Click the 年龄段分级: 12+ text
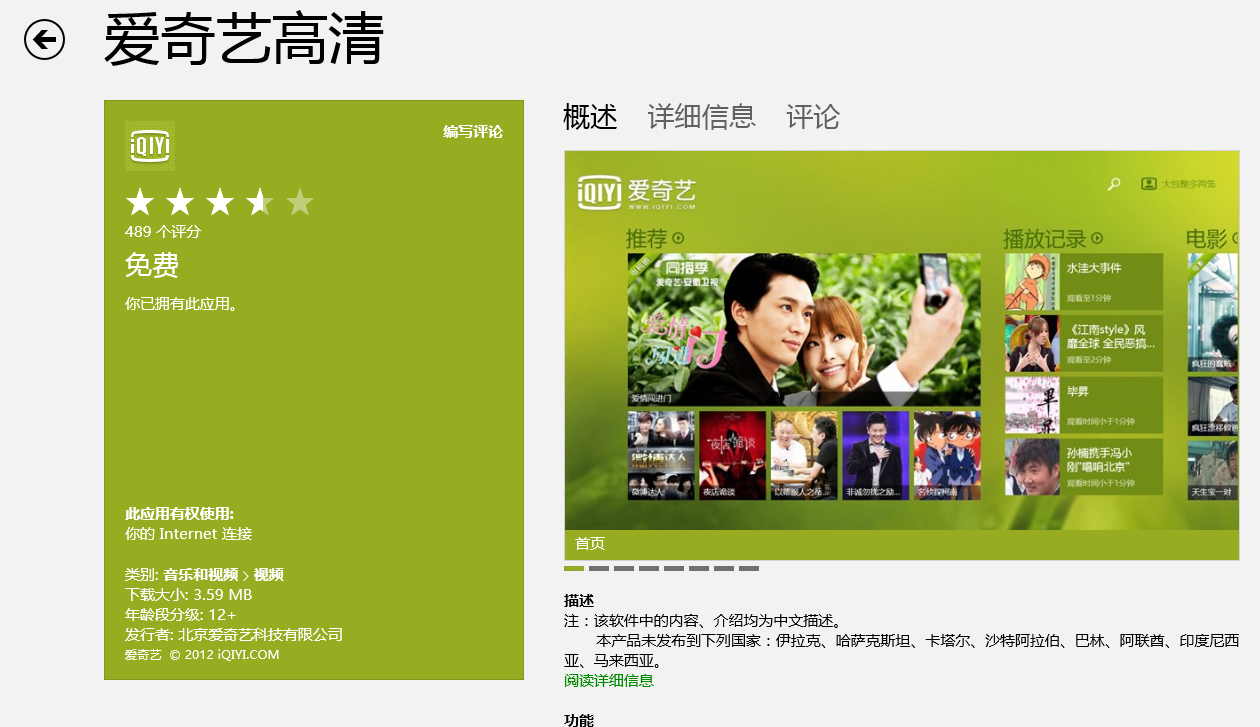The image size is (1260, 727). click(x=180, y=615)
